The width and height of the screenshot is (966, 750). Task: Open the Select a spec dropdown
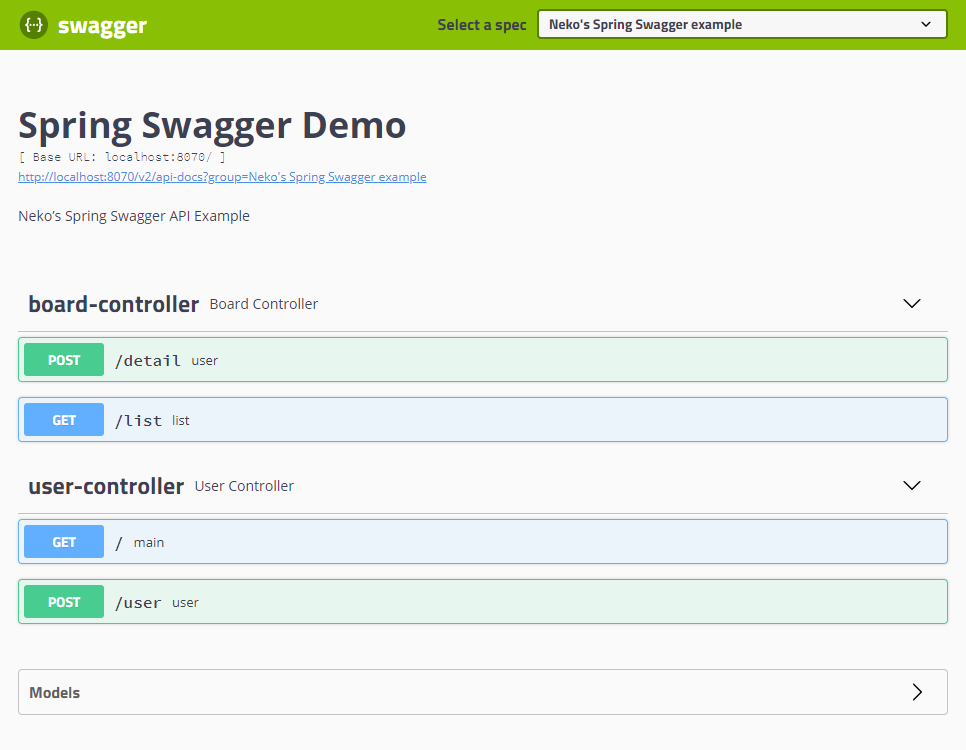point(742,24)
